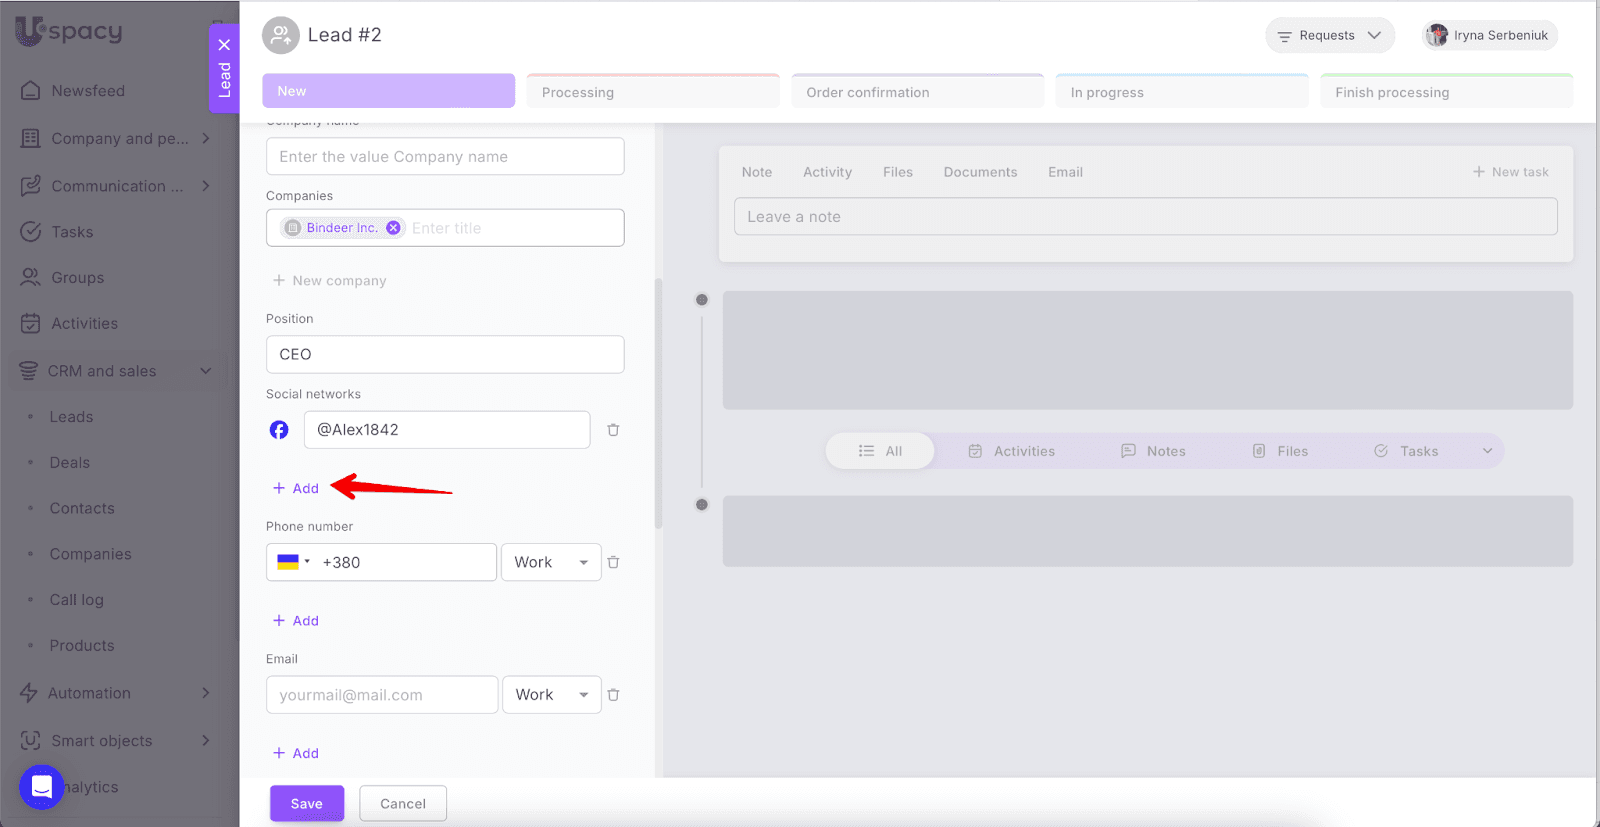This screenshot has height=827, width=1600.
Task: Close the Lead panel with X icon
Action: [x=224, y=45]
